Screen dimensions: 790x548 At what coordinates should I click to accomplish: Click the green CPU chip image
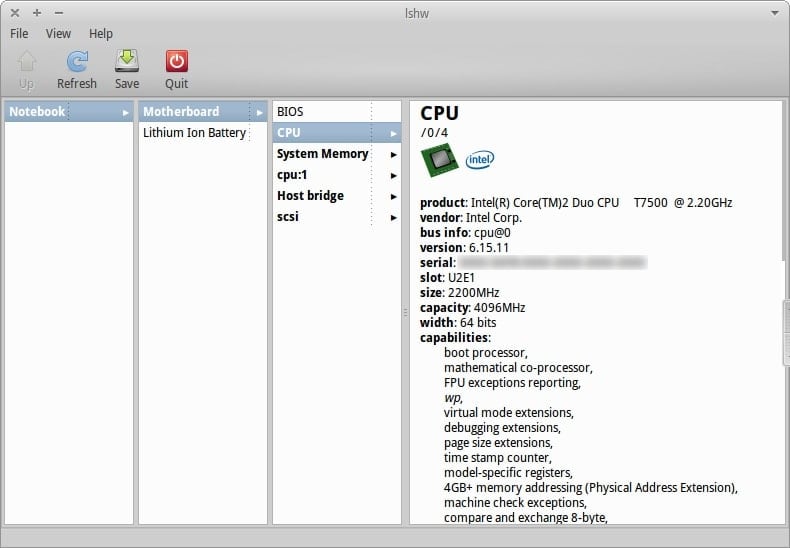(x=439, y=160)
